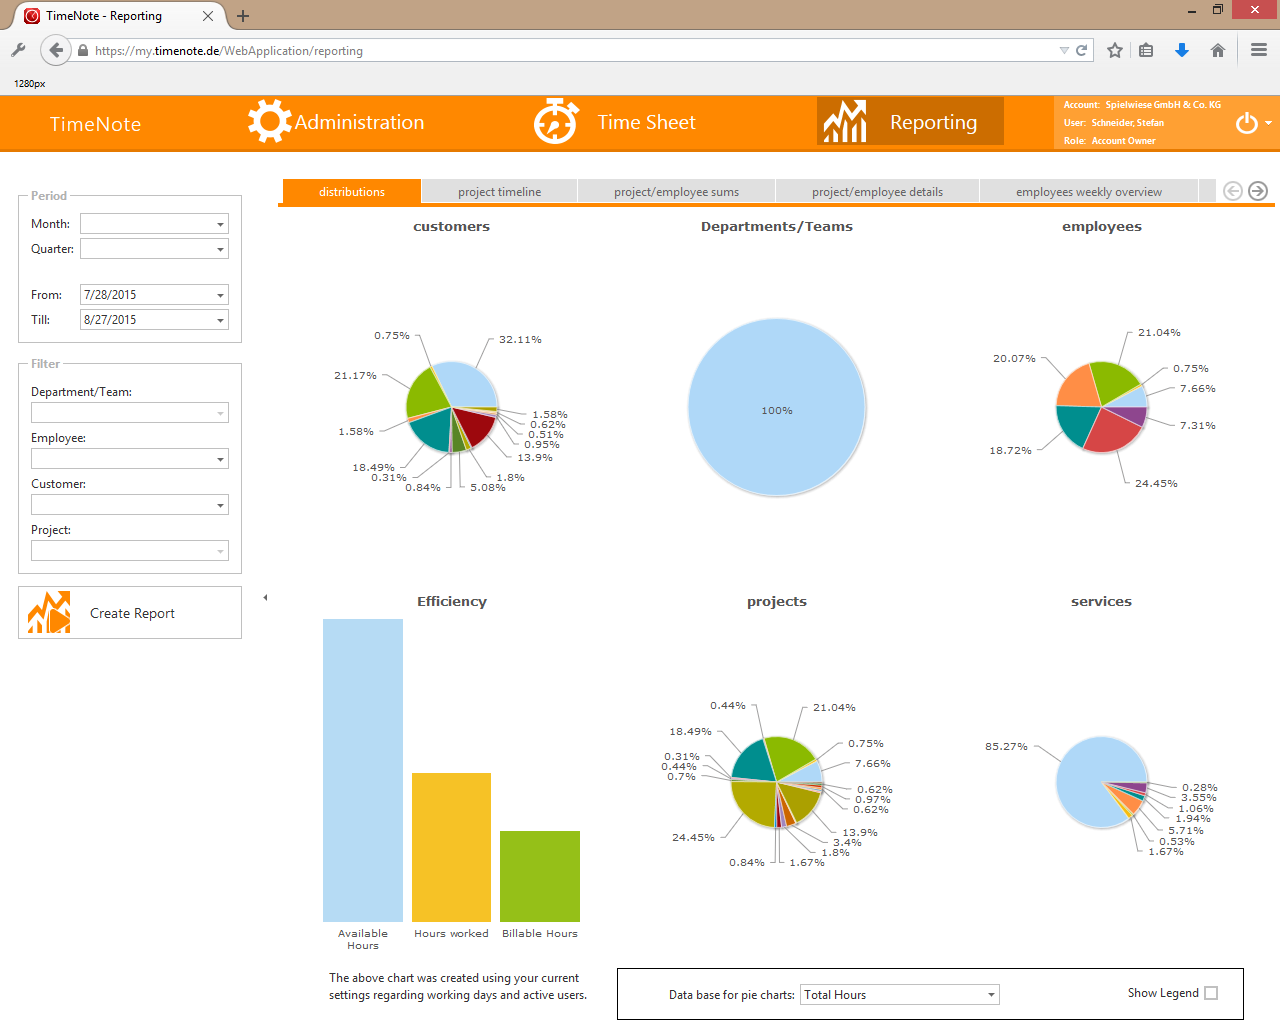The width and height of the screenshot is (1280, 1024).
Task: Click the TimeNote logo link
Action: (95, 124)
